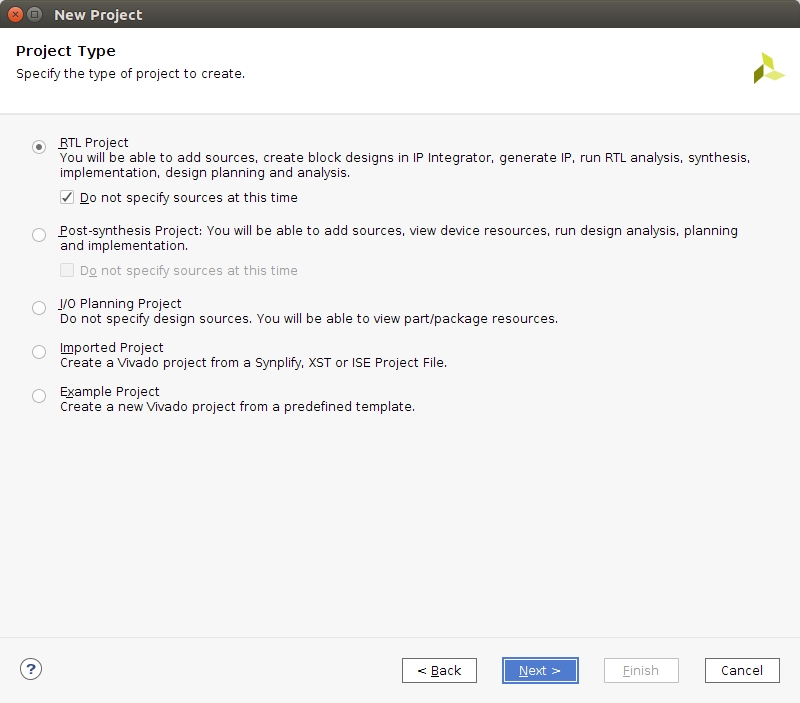Go to the previous step with Back
Image resolution: width=800 pixels, height=703 pixels.
point(439,670)
